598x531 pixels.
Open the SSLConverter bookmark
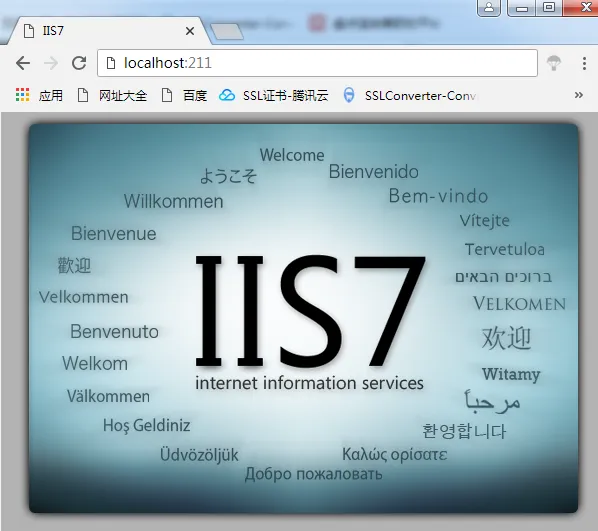coord(409,95)
